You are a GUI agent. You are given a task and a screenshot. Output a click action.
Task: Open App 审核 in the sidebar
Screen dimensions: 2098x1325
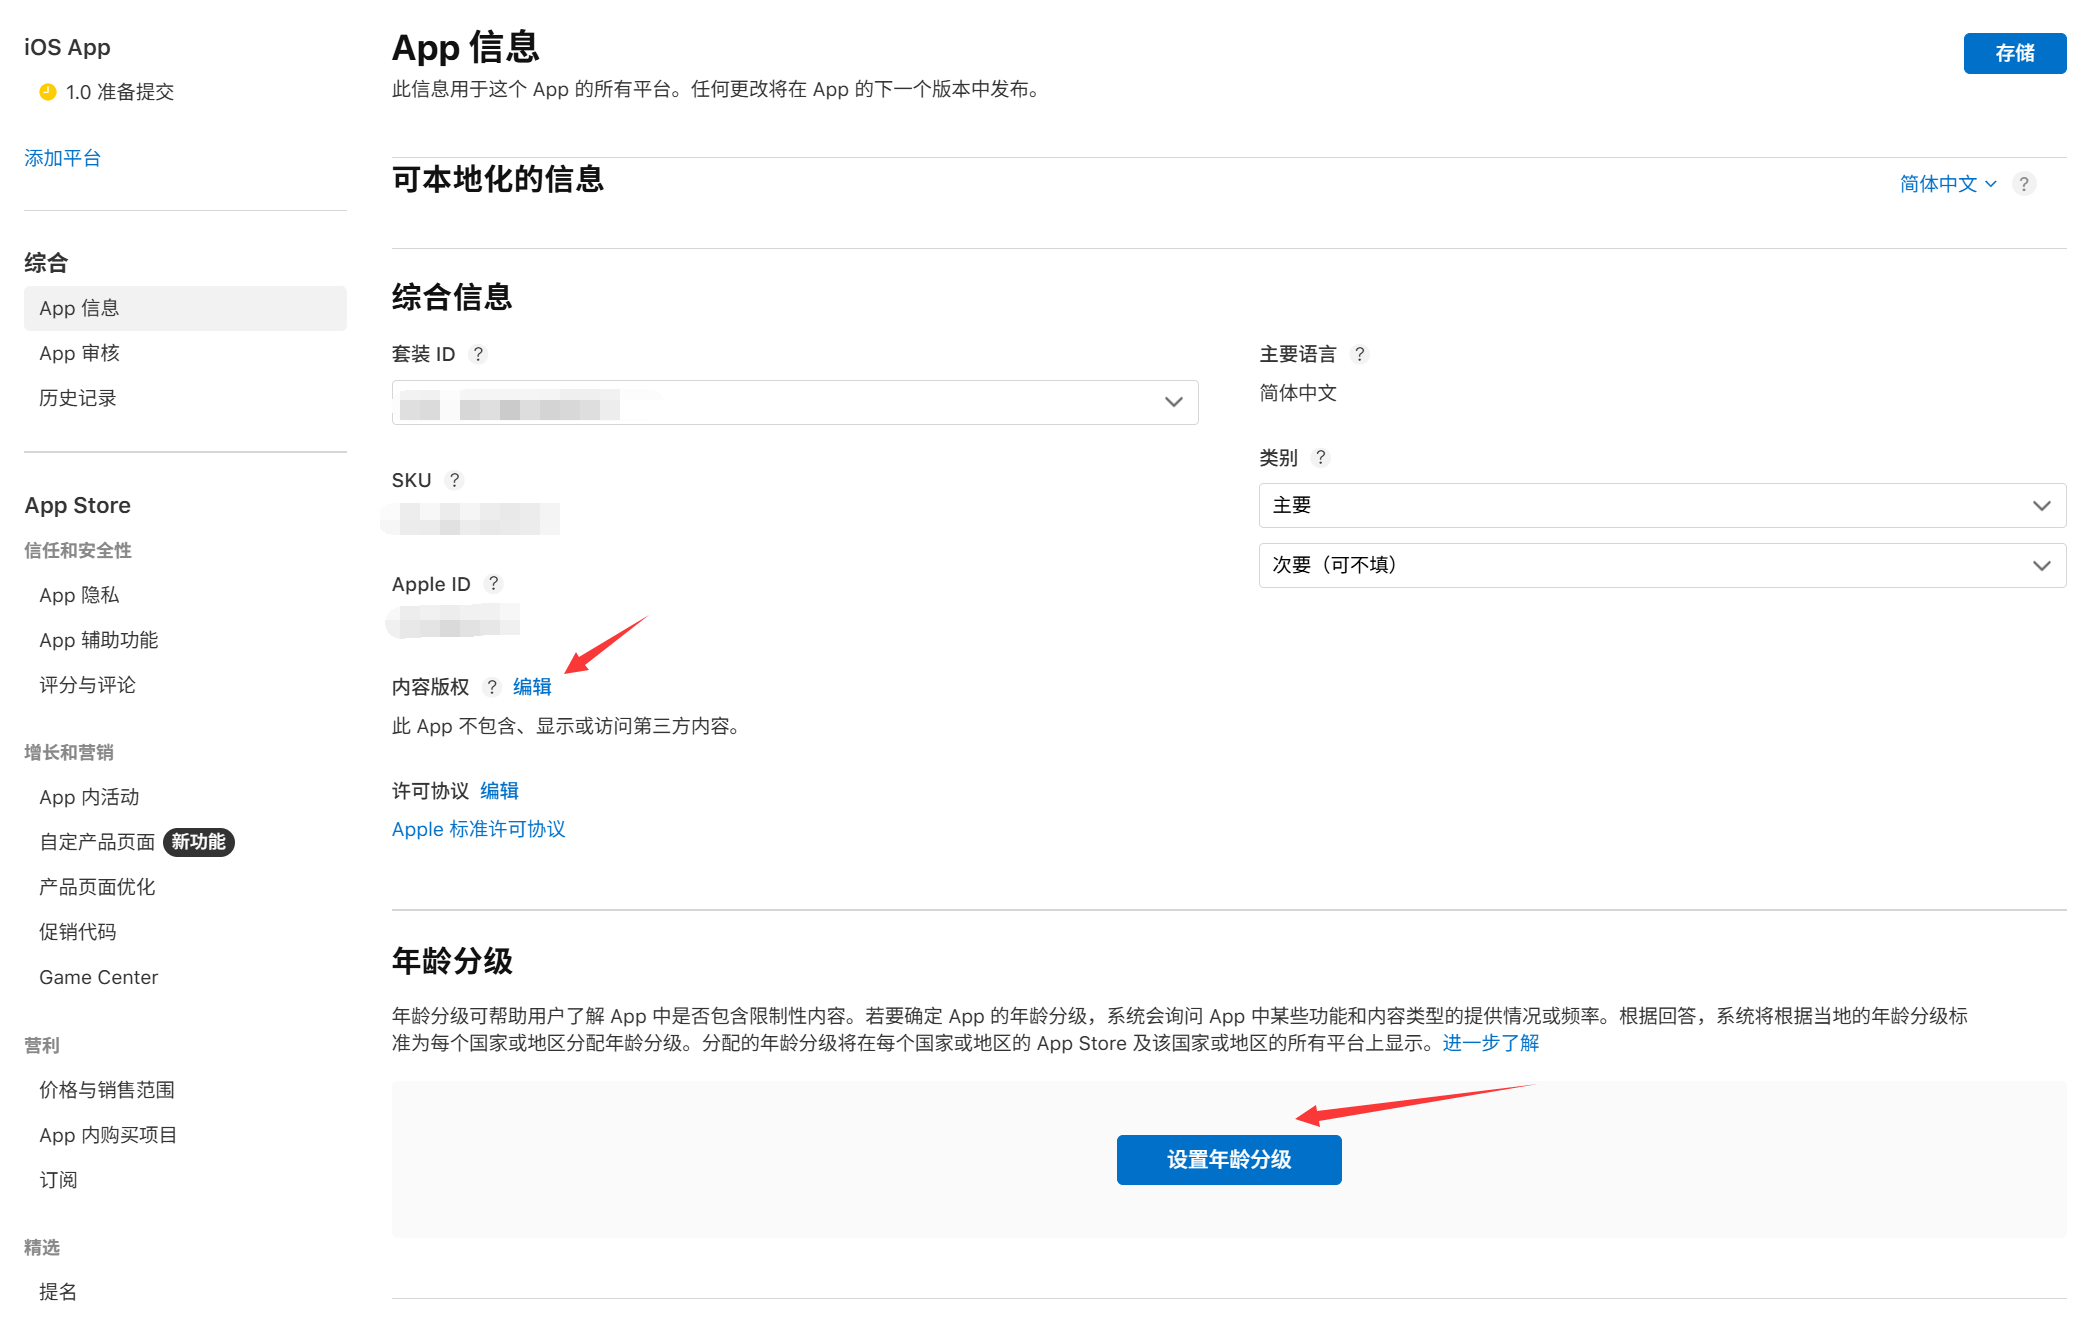[x=80, y=353]
